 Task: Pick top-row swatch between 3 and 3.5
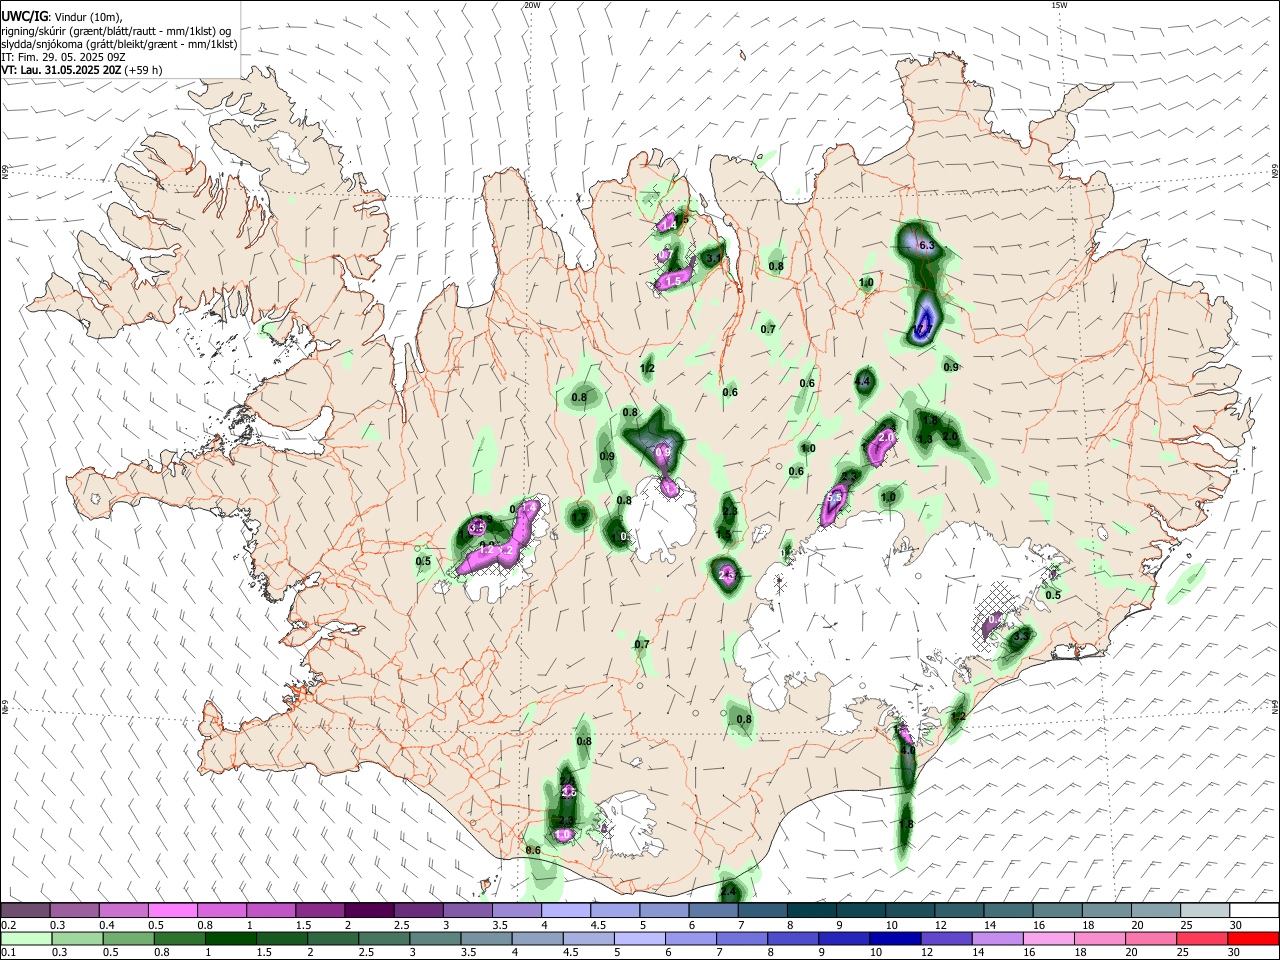coord(468,911)
